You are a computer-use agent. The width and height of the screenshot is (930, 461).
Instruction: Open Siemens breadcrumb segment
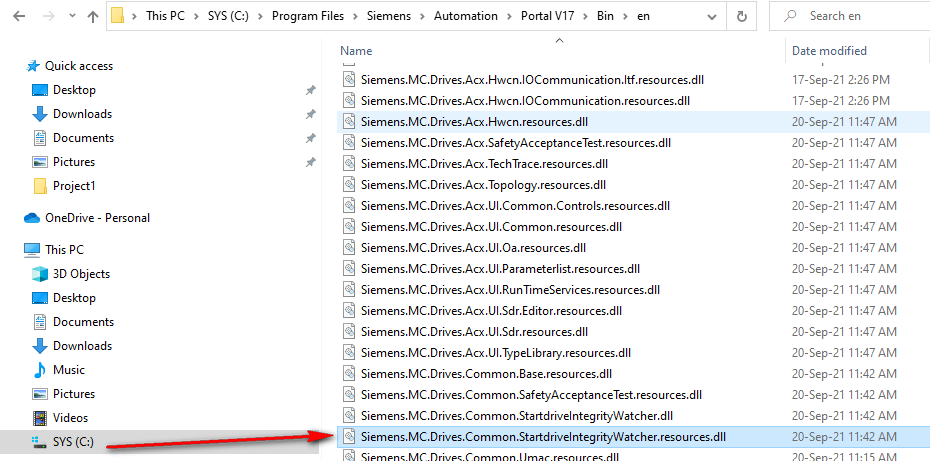point(389,17)
